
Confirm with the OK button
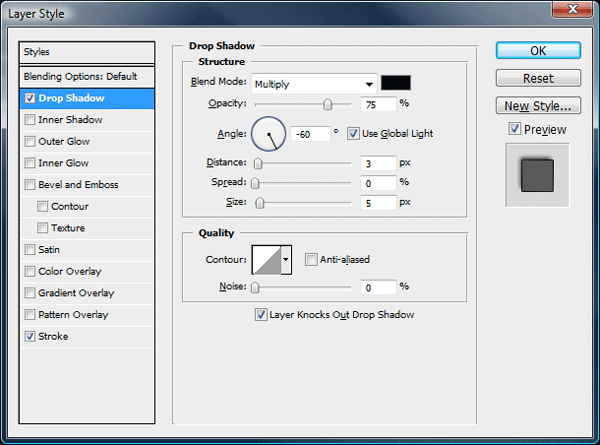pyautogui.click(x=538, y=51)
